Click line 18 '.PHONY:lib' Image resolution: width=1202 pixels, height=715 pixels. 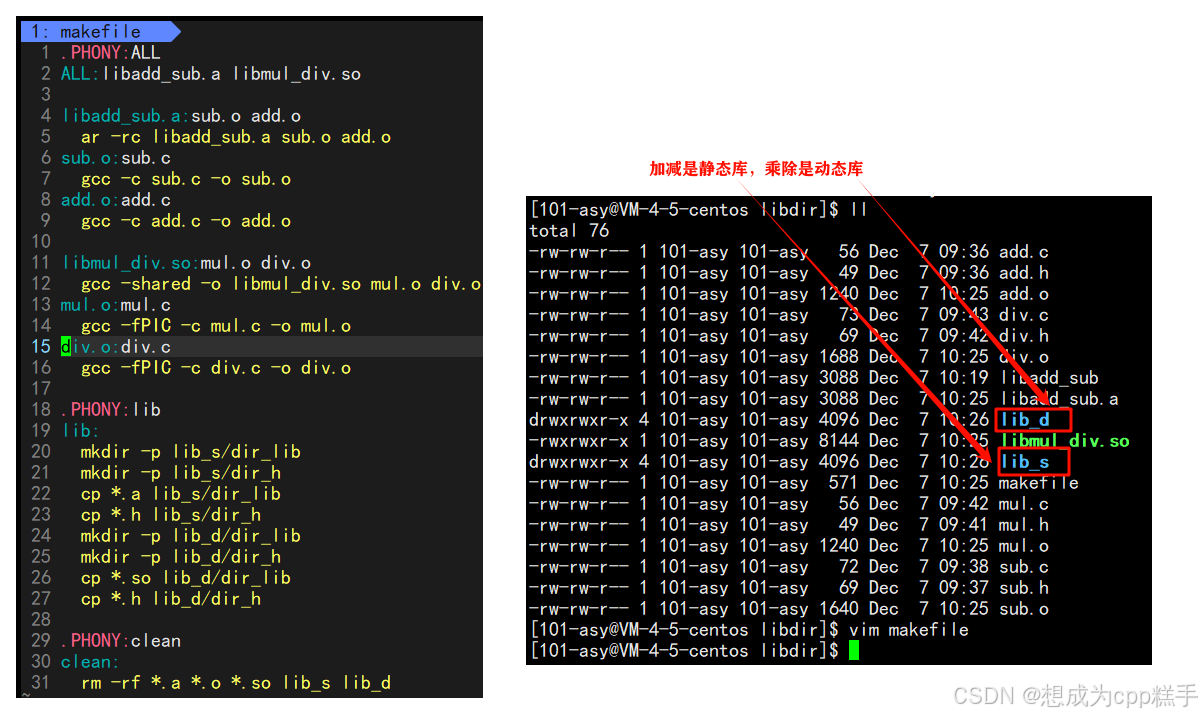point(110,410)
